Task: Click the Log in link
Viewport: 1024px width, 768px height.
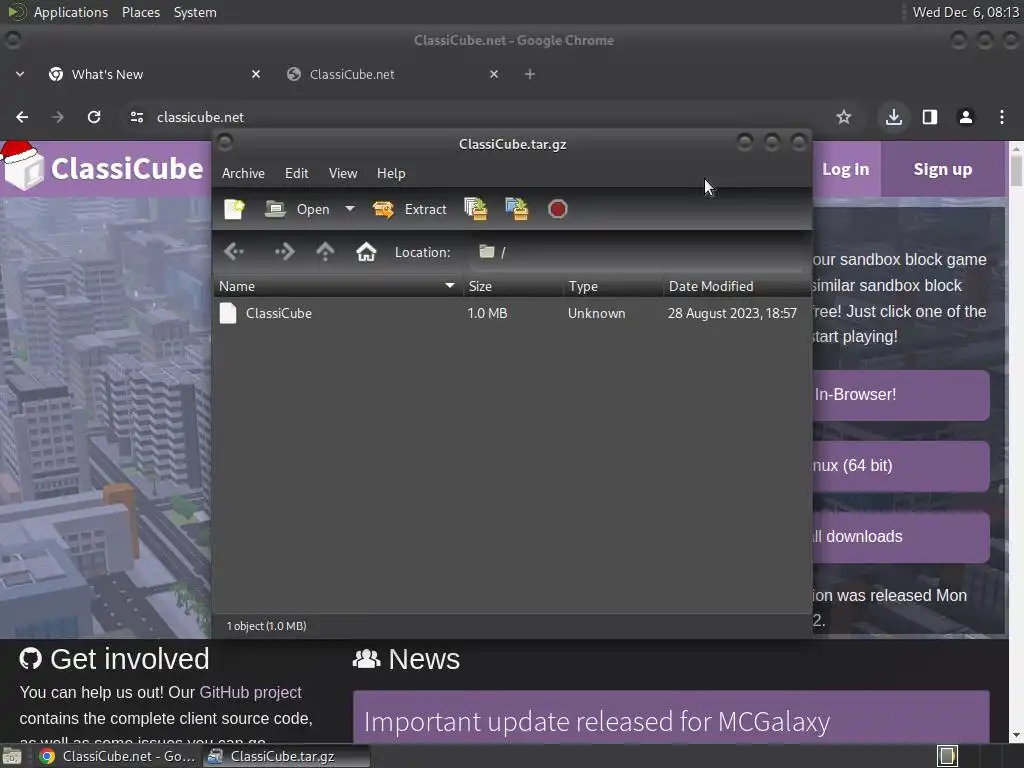Action: tap(845, 169)
